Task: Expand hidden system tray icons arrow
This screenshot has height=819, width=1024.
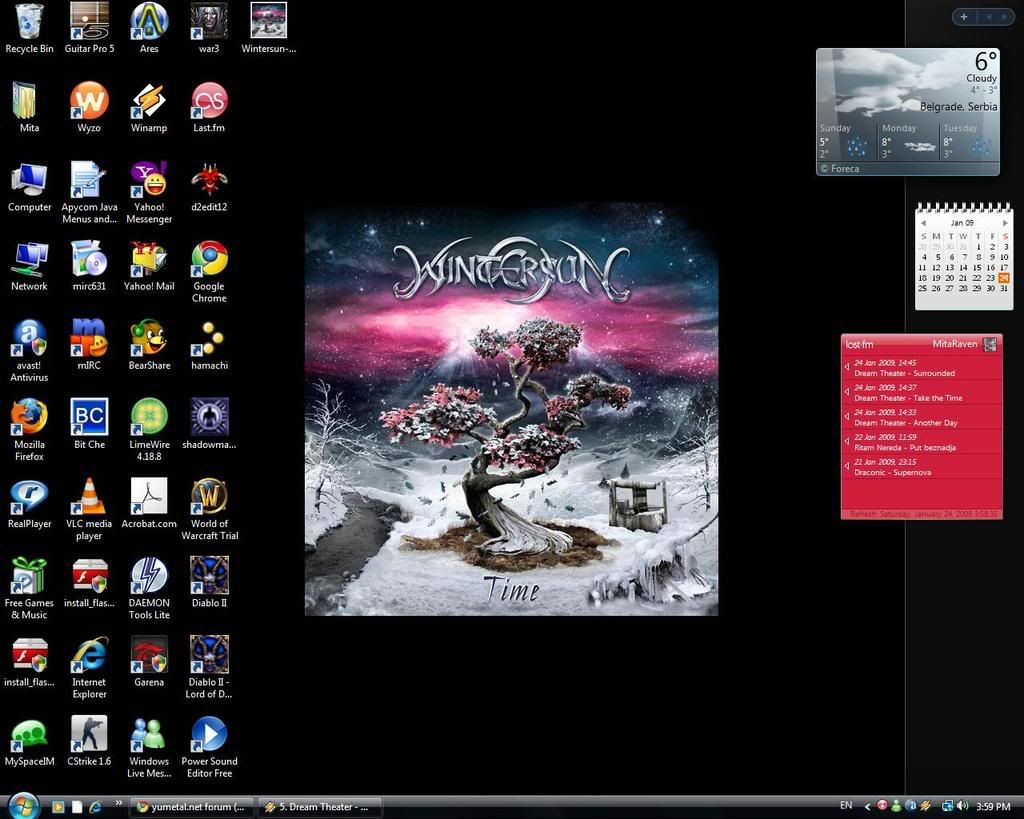Action: [867, 806]
